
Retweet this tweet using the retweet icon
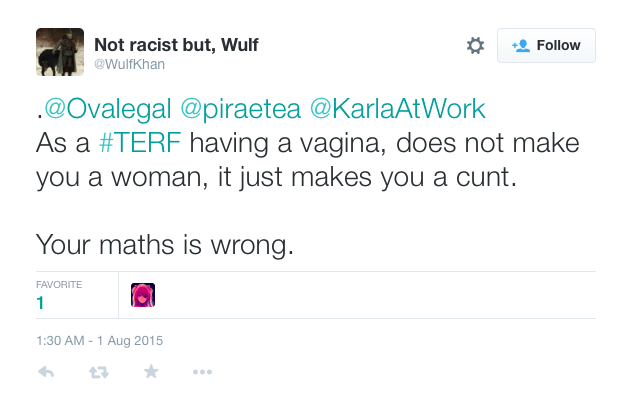[x=98, y=372]
